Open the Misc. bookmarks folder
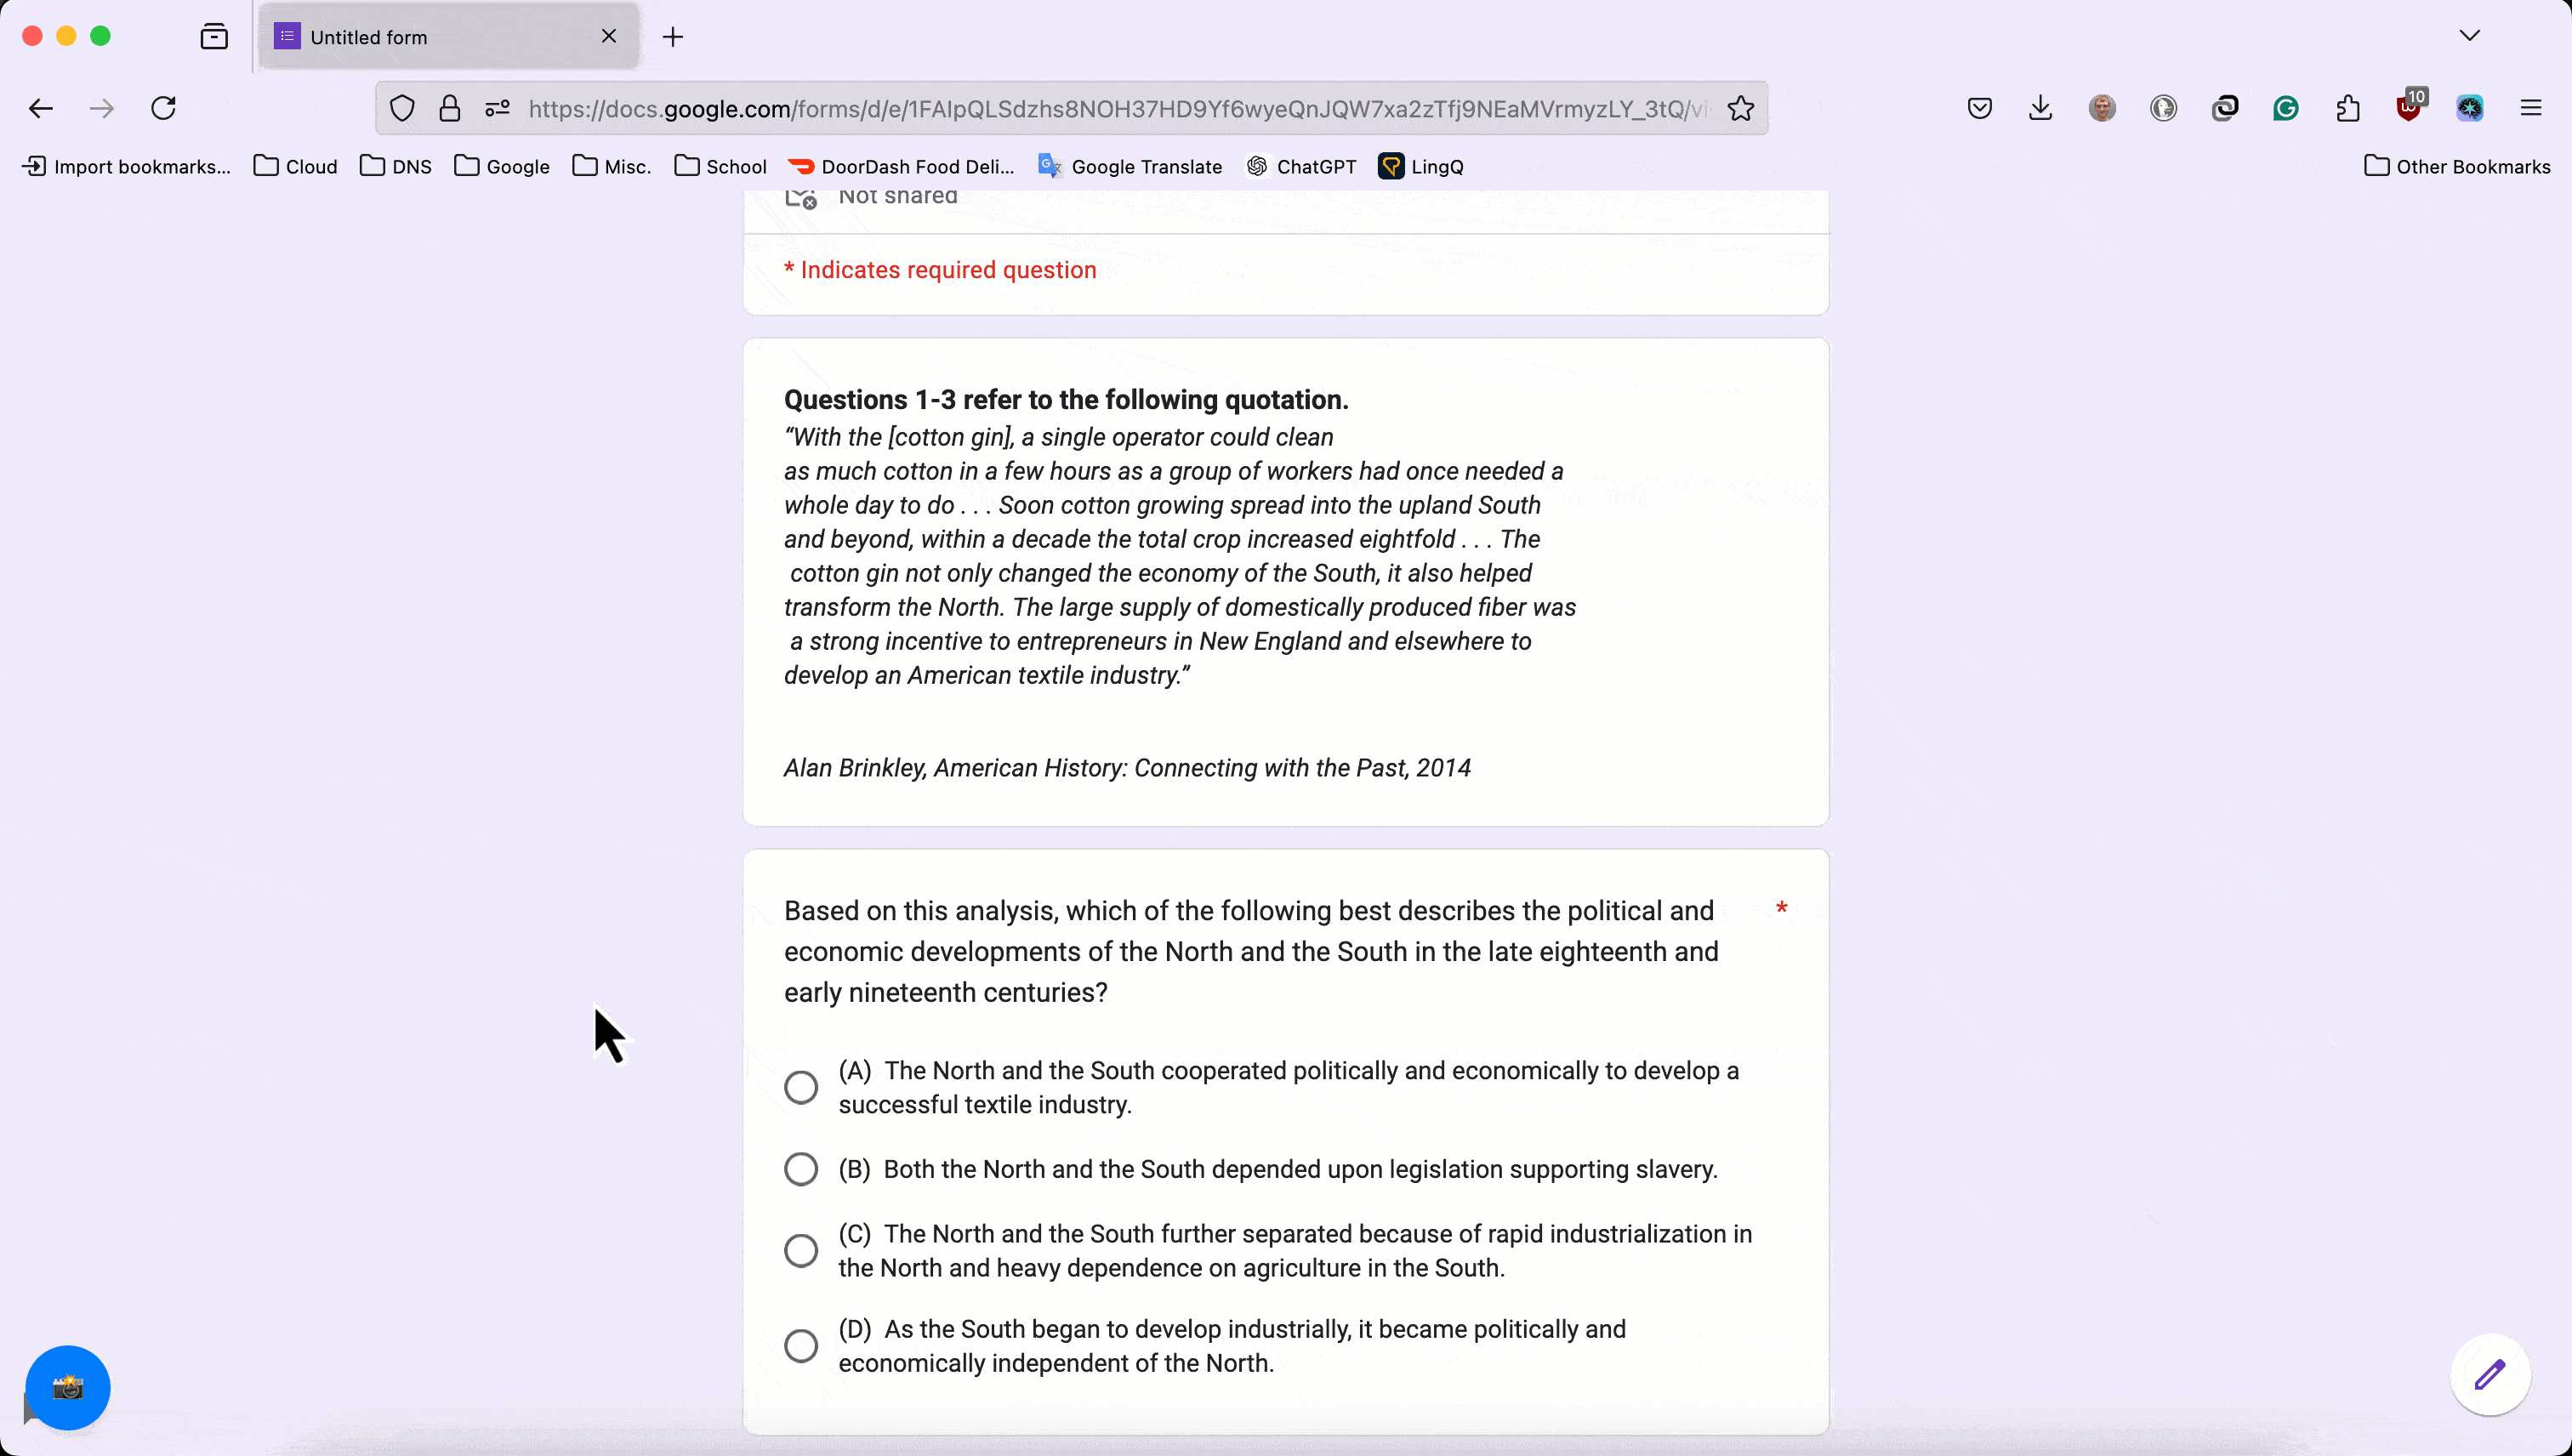The image size is (2572, 1456). (612, 166)
